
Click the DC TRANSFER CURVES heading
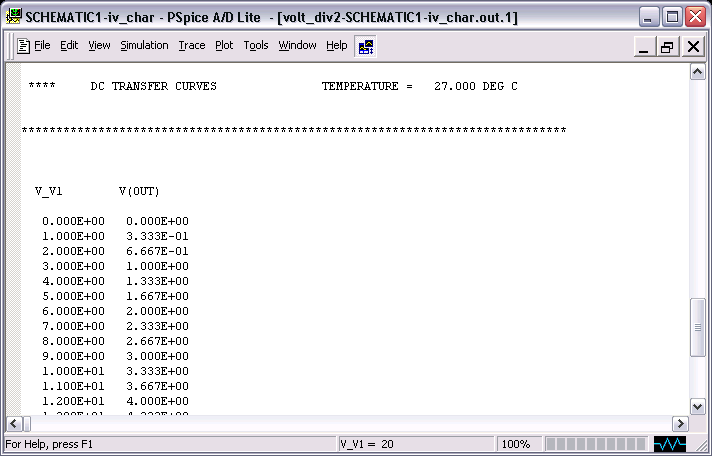[153, 86]
